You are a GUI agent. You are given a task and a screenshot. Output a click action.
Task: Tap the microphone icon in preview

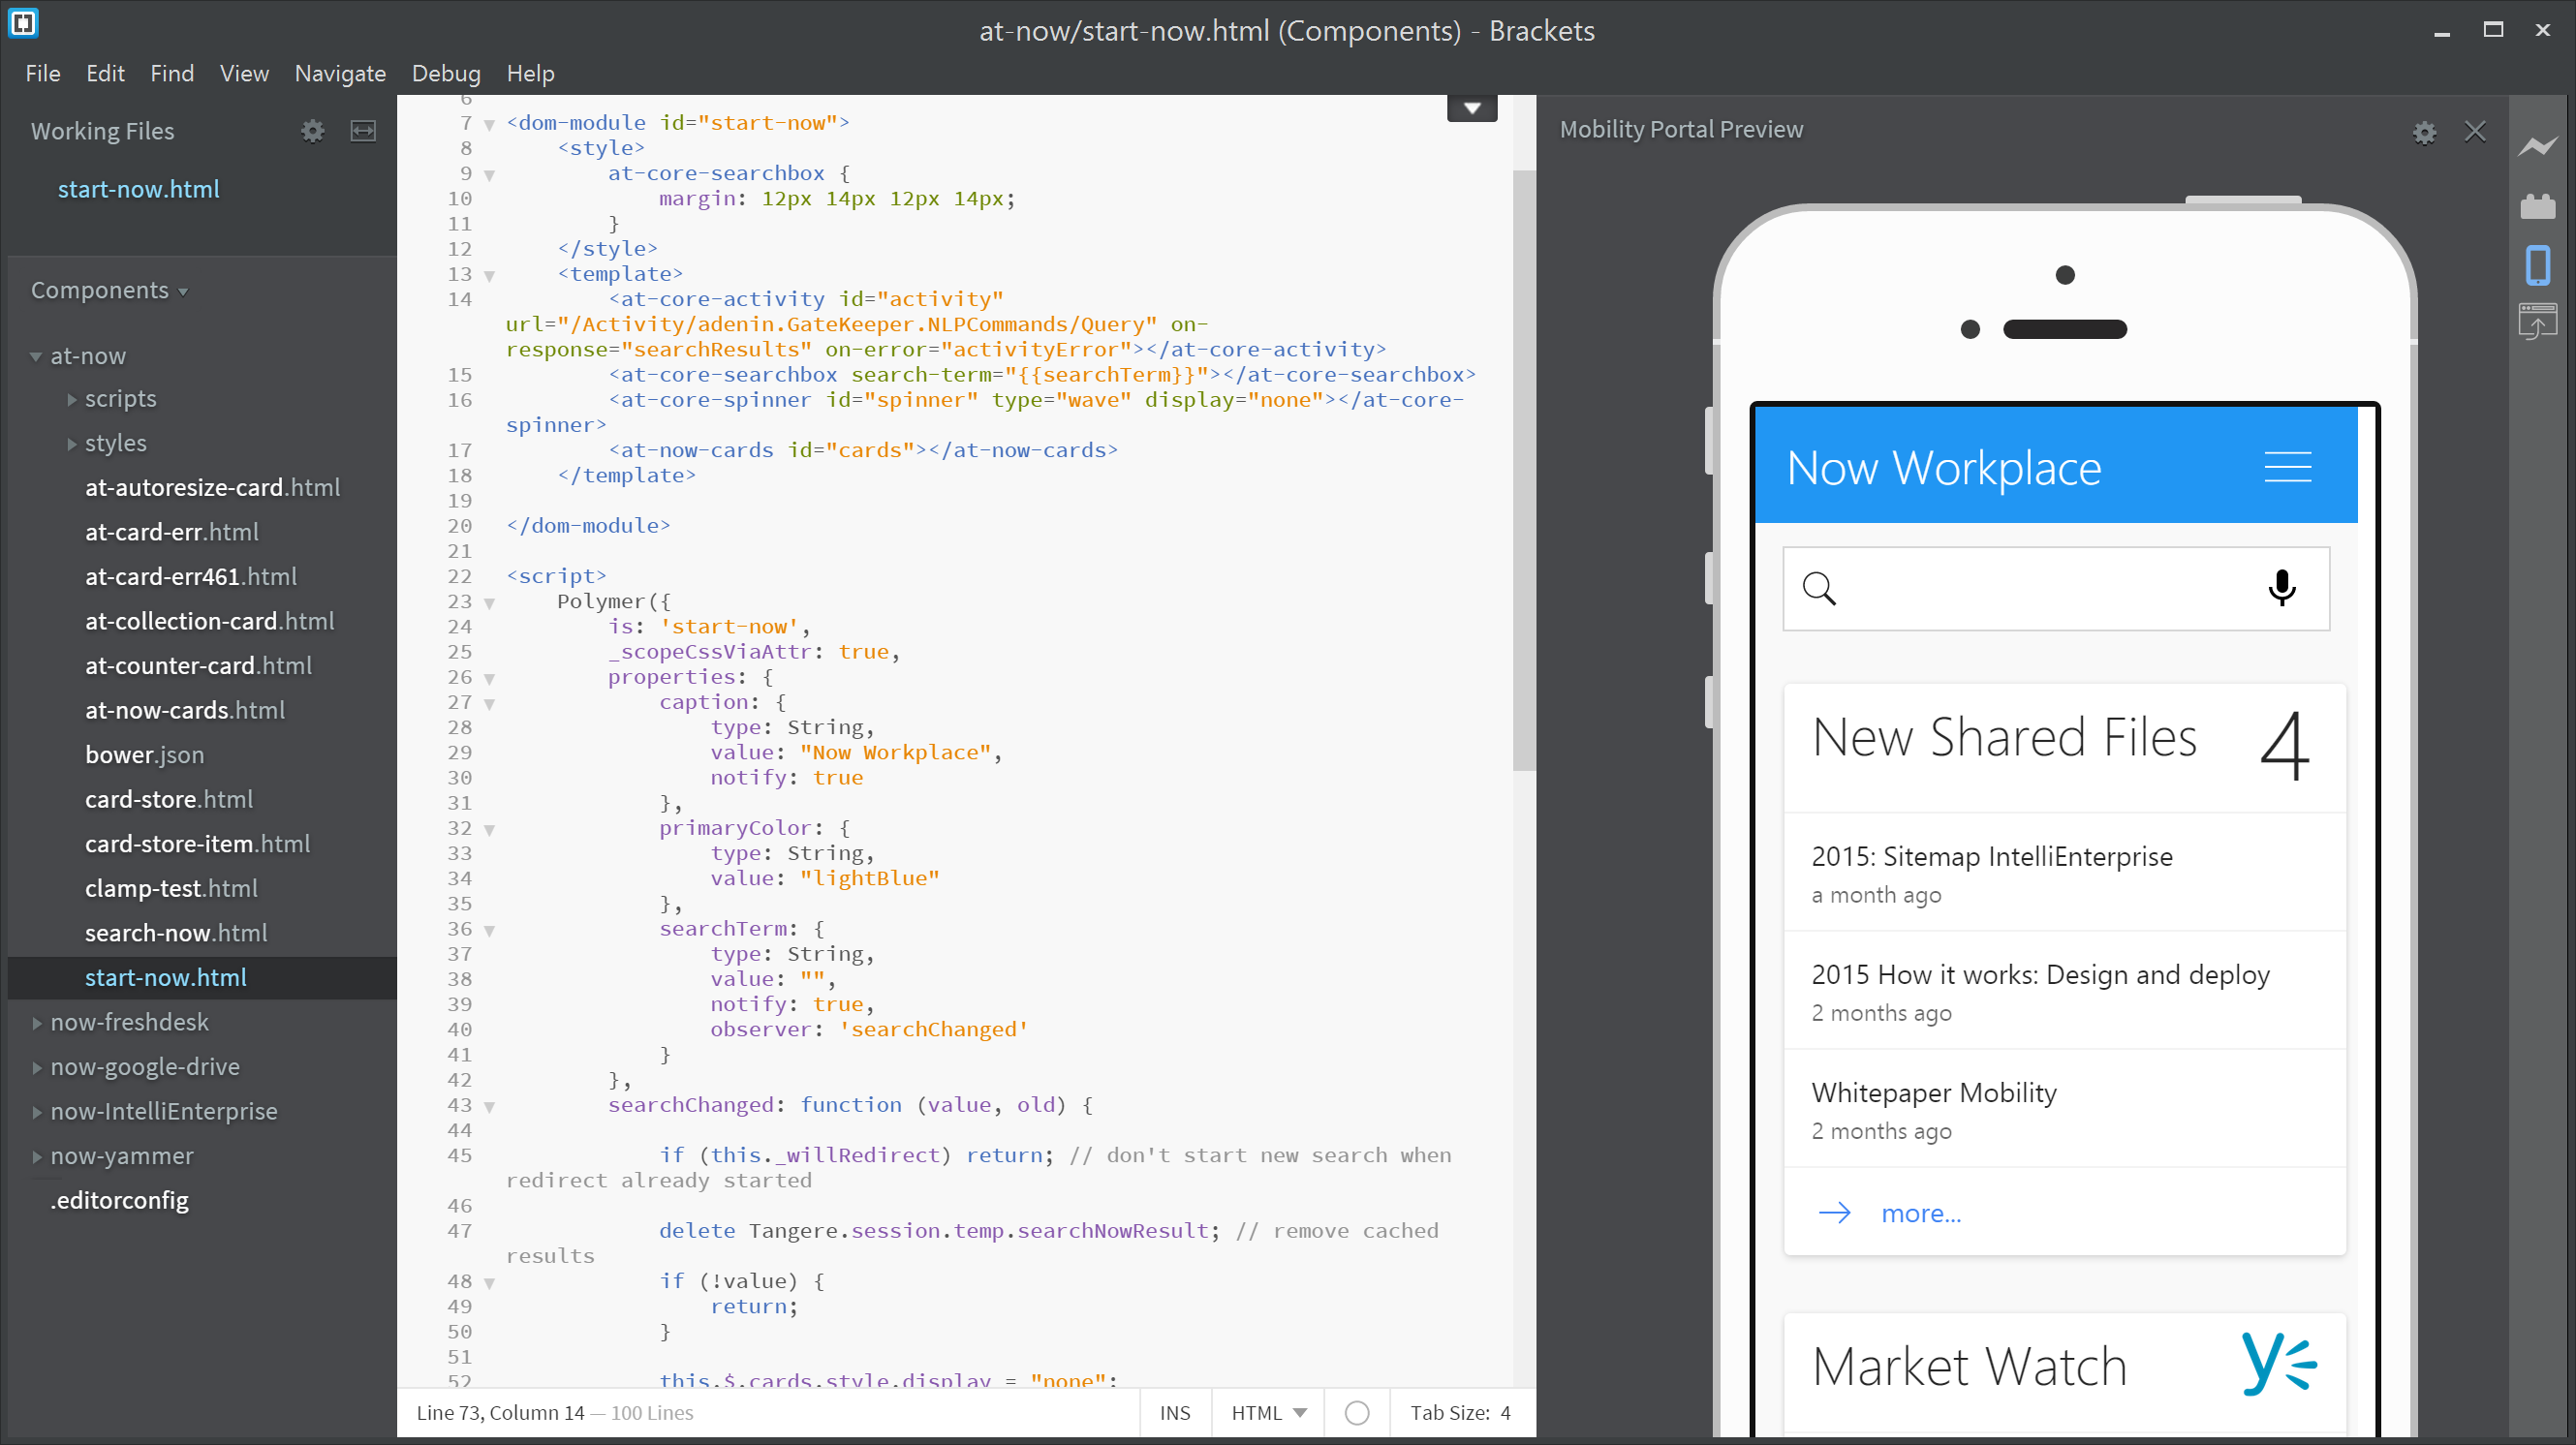pos(2282,588)
